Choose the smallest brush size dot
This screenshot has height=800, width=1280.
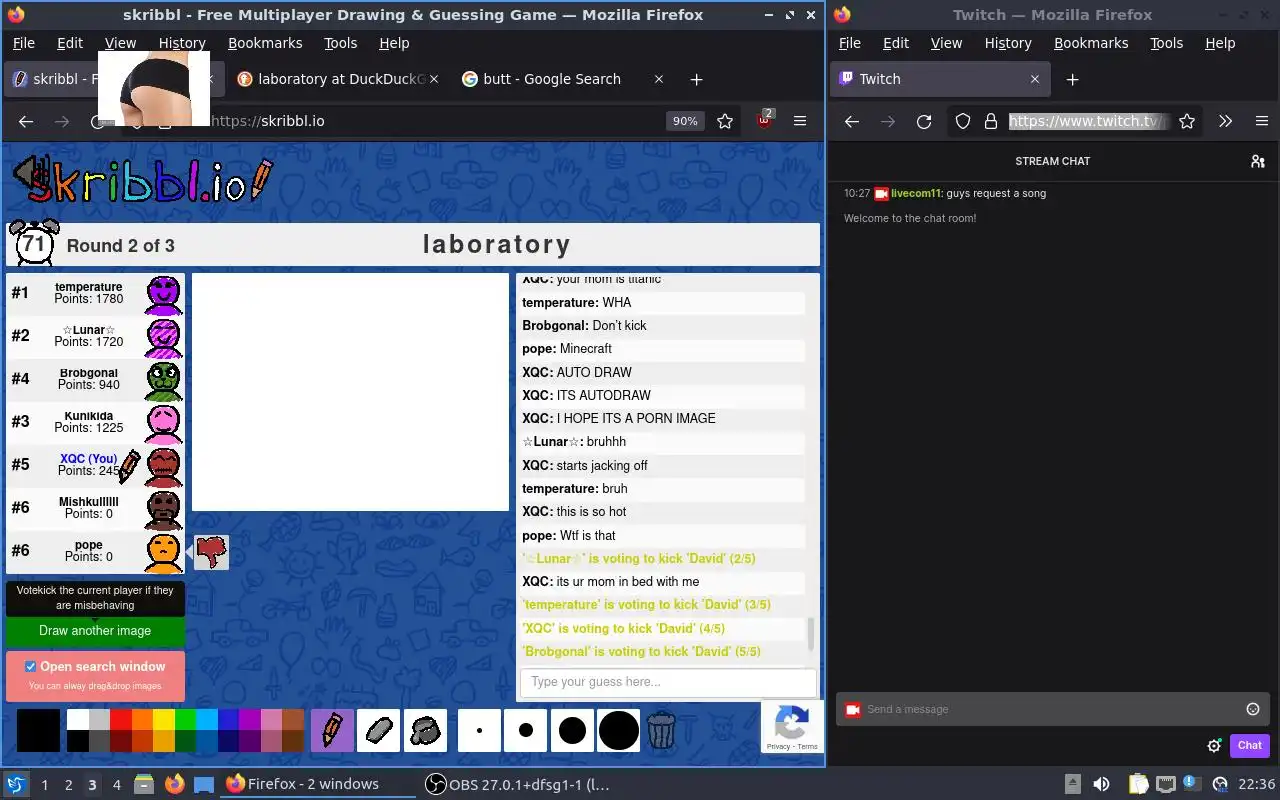click(479, 731)
